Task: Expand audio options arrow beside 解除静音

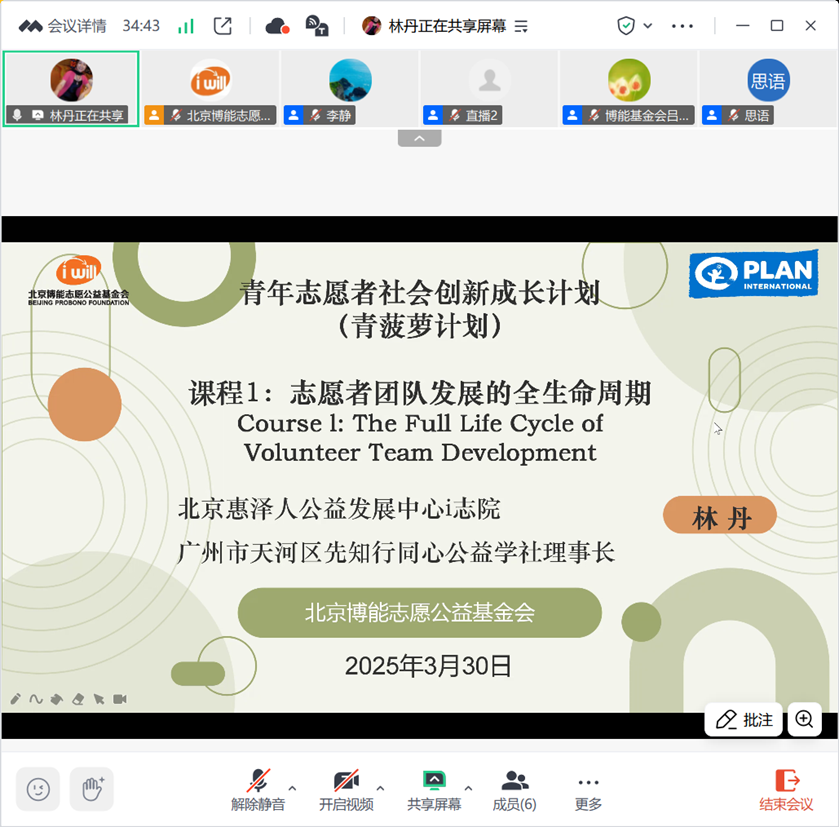Action: [292, 788]
